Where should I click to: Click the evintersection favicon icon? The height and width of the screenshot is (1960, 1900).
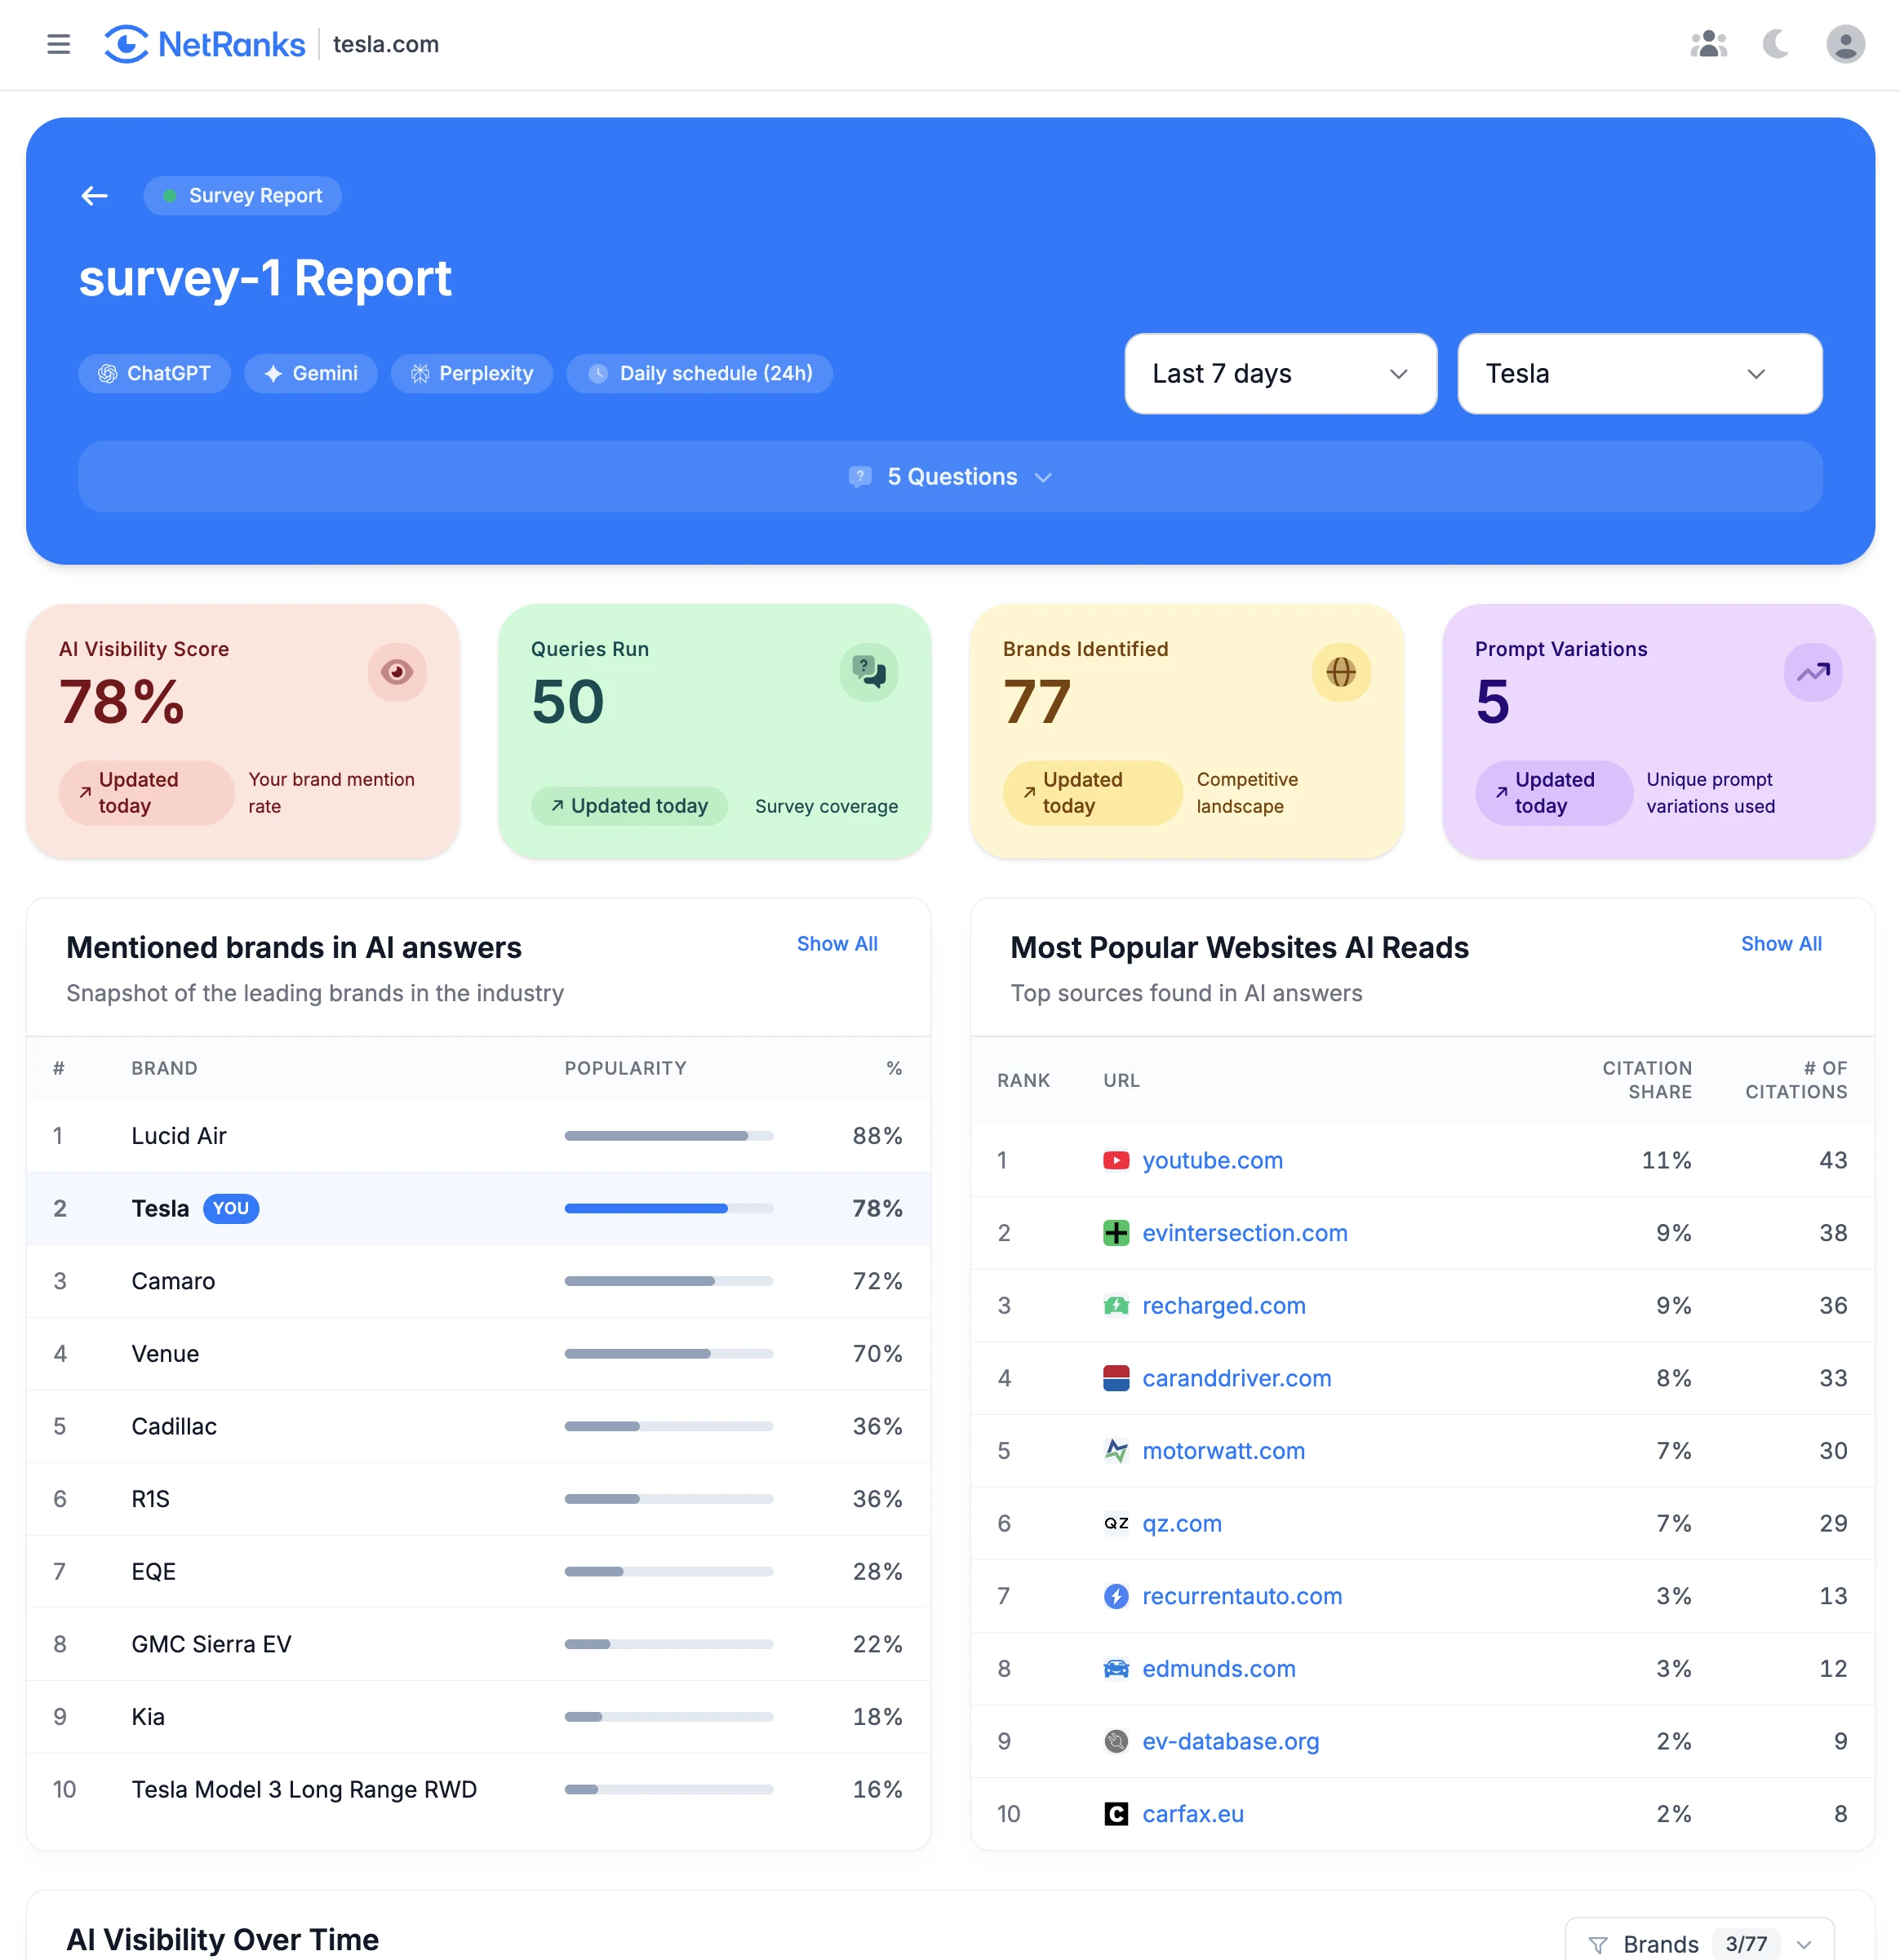pyautogui.click(x=1116, y=1233)
